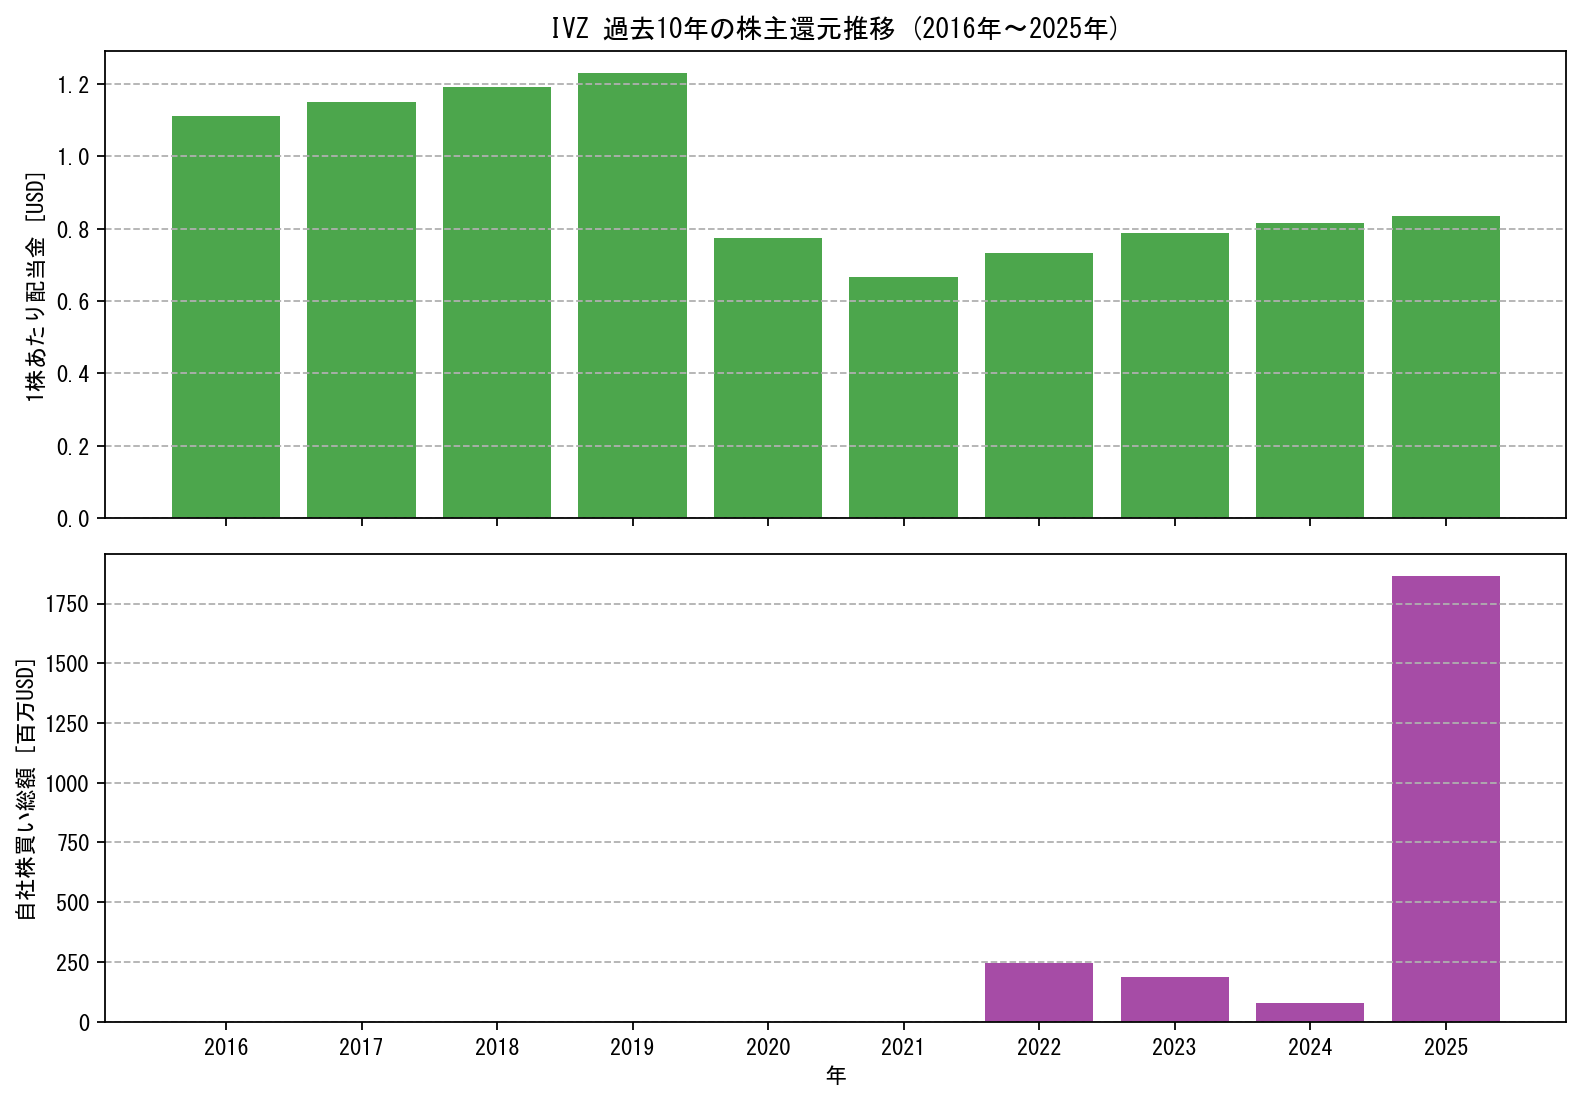
Task: Click the 2023 green dividend bar
Action: click(1175, 375)
